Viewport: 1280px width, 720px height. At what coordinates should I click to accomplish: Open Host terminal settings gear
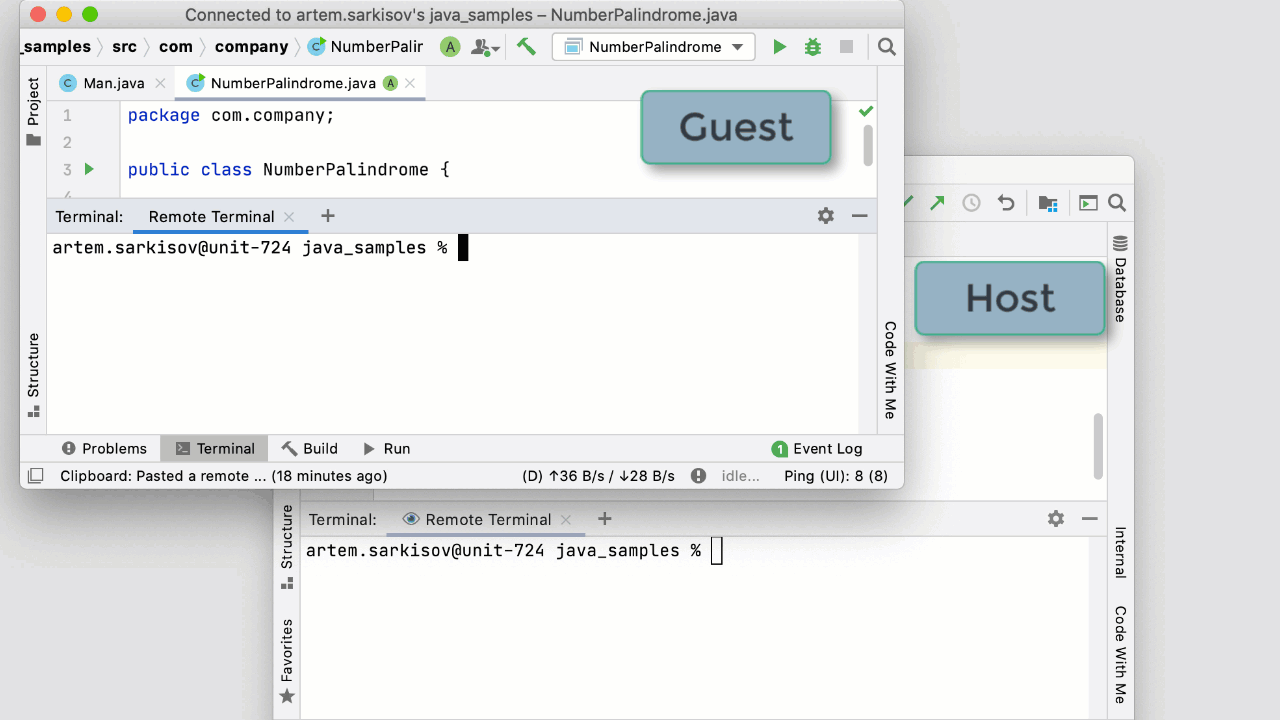point(1056,519)
